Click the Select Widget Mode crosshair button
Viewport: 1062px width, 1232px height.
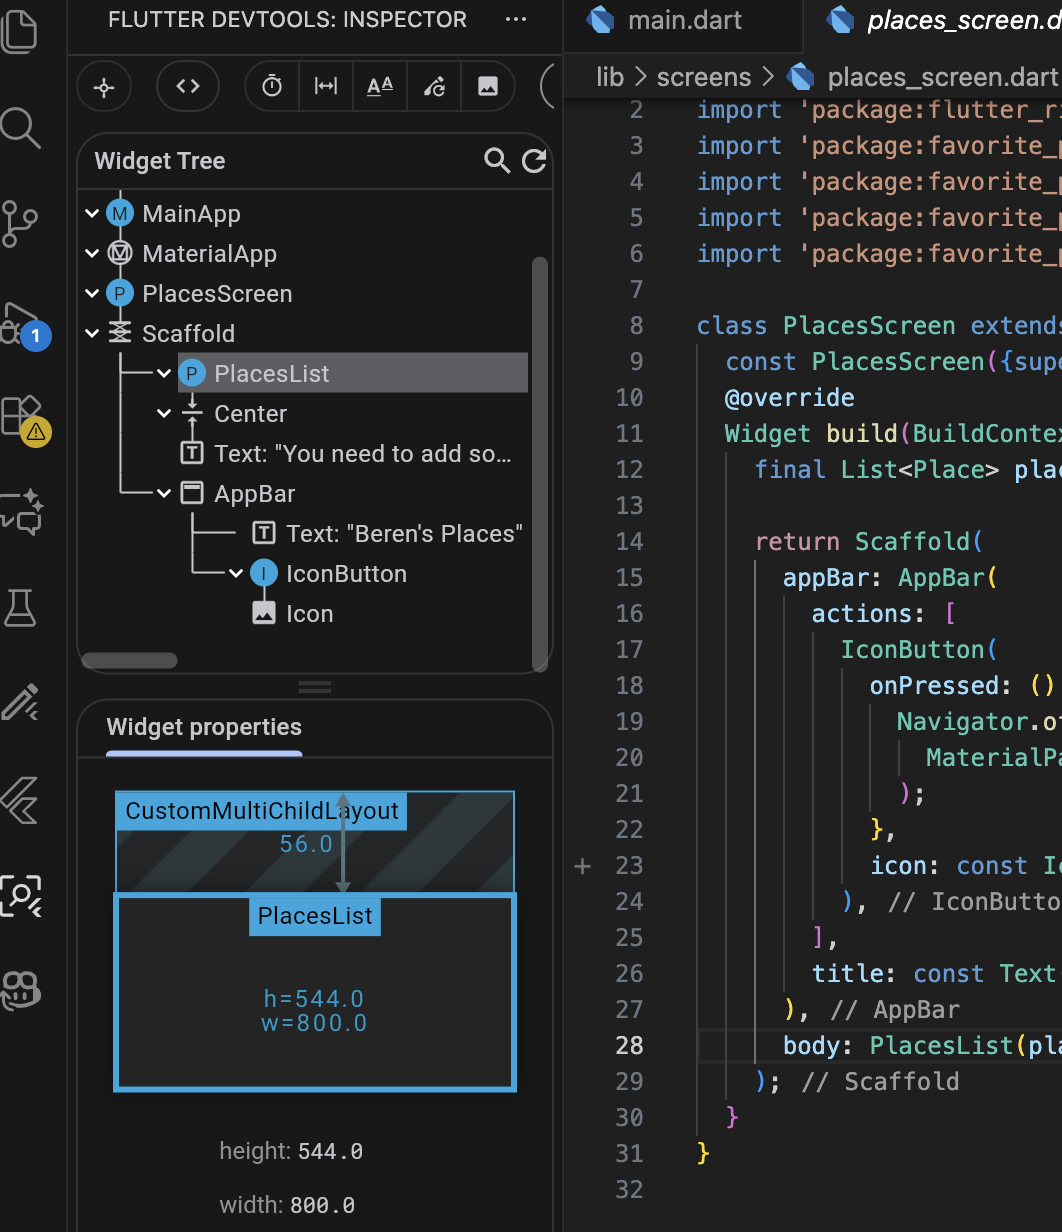[104, 87]
